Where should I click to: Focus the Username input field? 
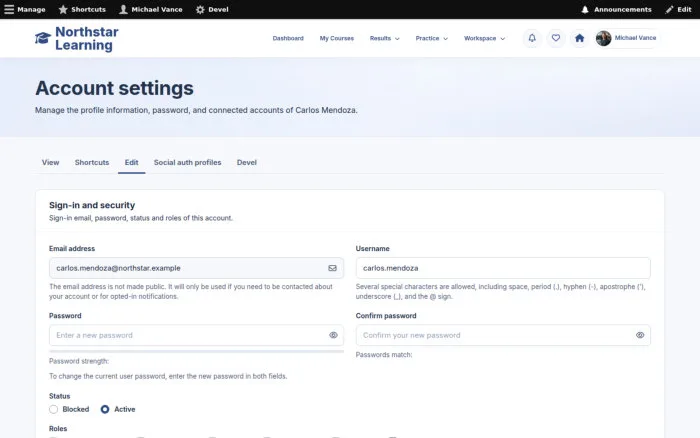(x=503, y=268)
